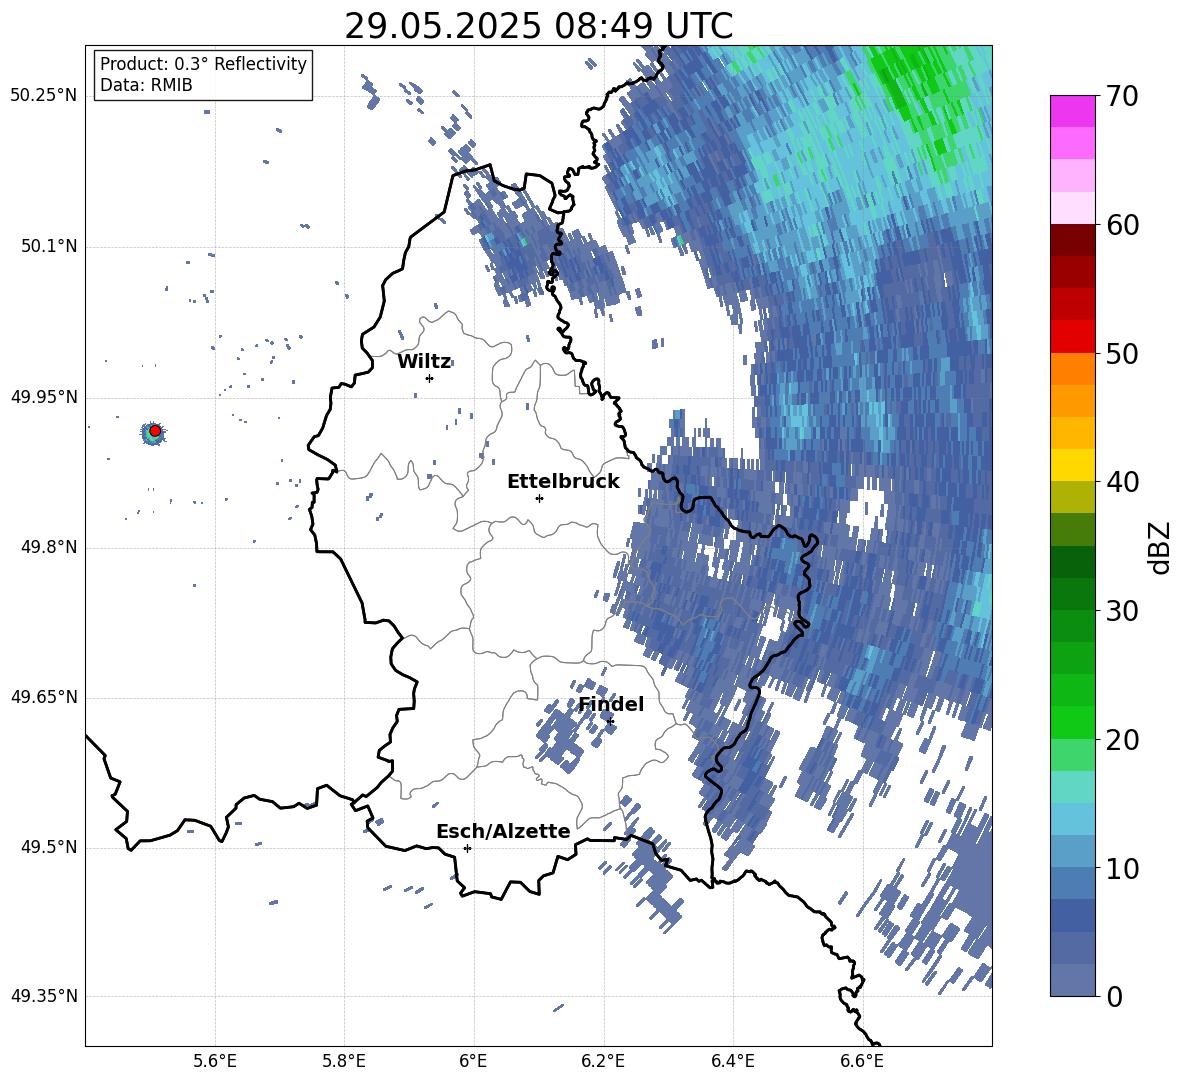Screen dimensions: 1184x1081
Task: Click the 6.2°E longitude label
Action: [x=603, y=1061]
